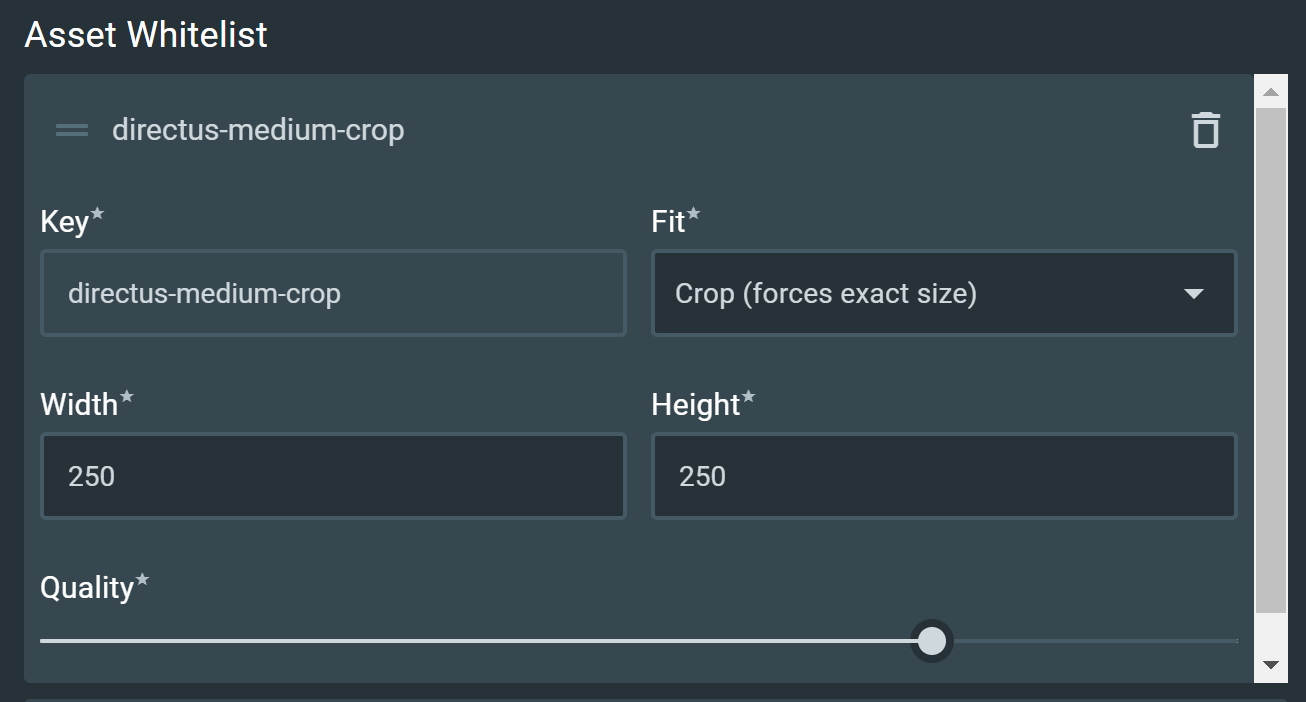1306x702 pixels.
Task: Click the Fit field label
Action: tap(669, 222)
